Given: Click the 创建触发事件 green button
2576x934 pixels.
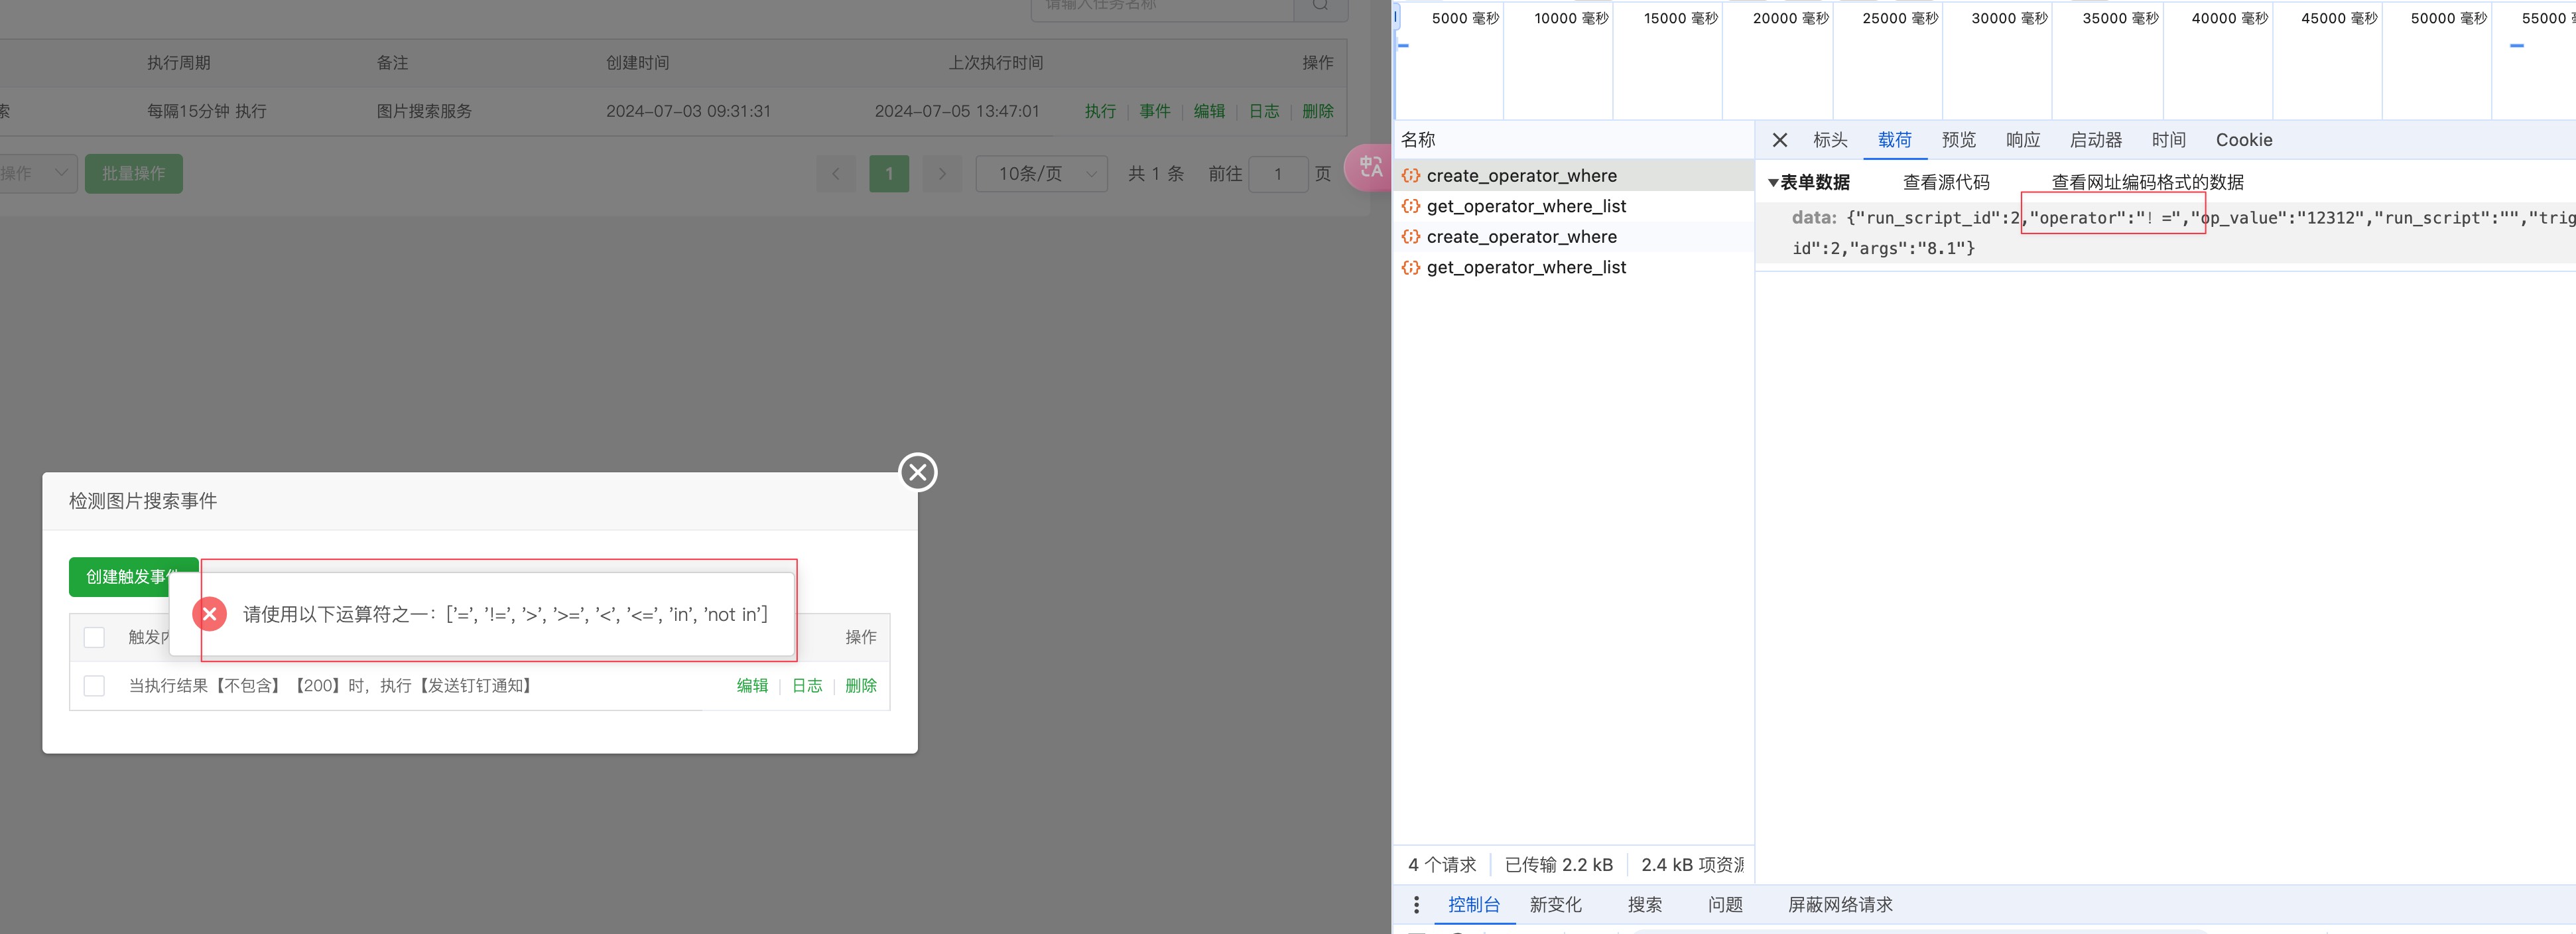Looking at the screenshot, I should (133, 577).
